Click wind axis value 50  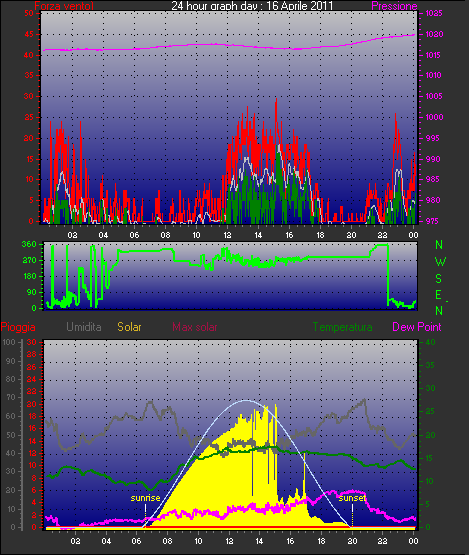pyautogui.click(x=29, y=13)
